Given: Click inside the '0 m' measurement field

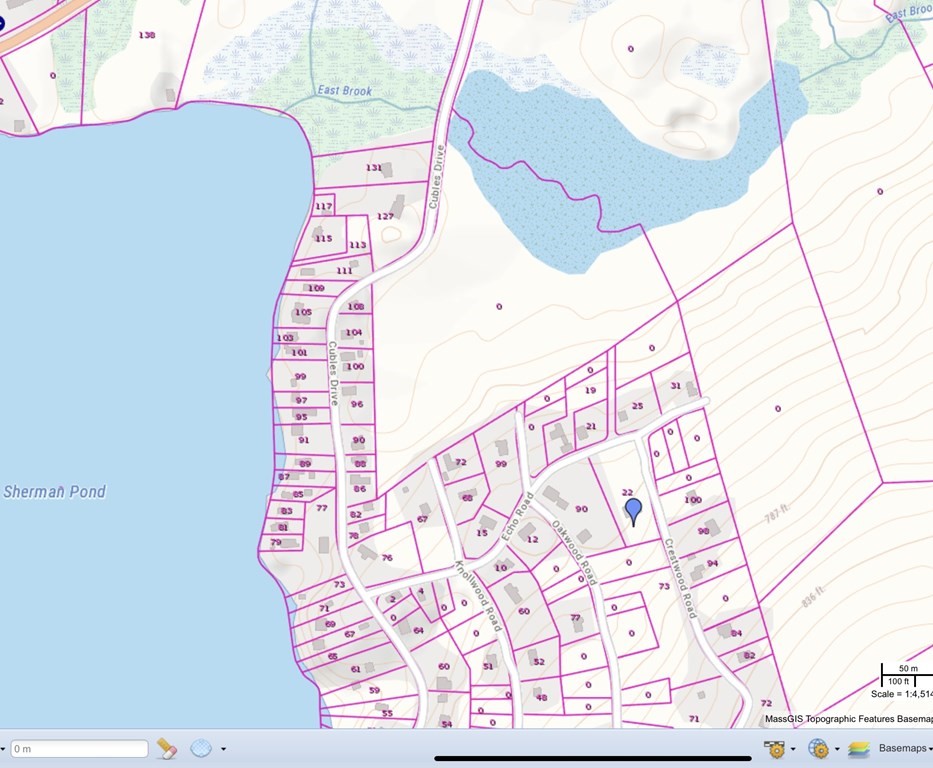Looking at the screenshot, I should pos(80,748).
